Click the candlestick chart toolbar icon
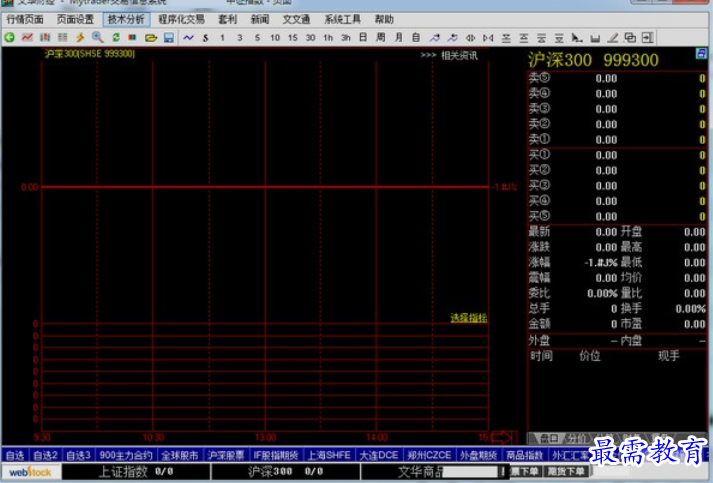 pos(45,38)
